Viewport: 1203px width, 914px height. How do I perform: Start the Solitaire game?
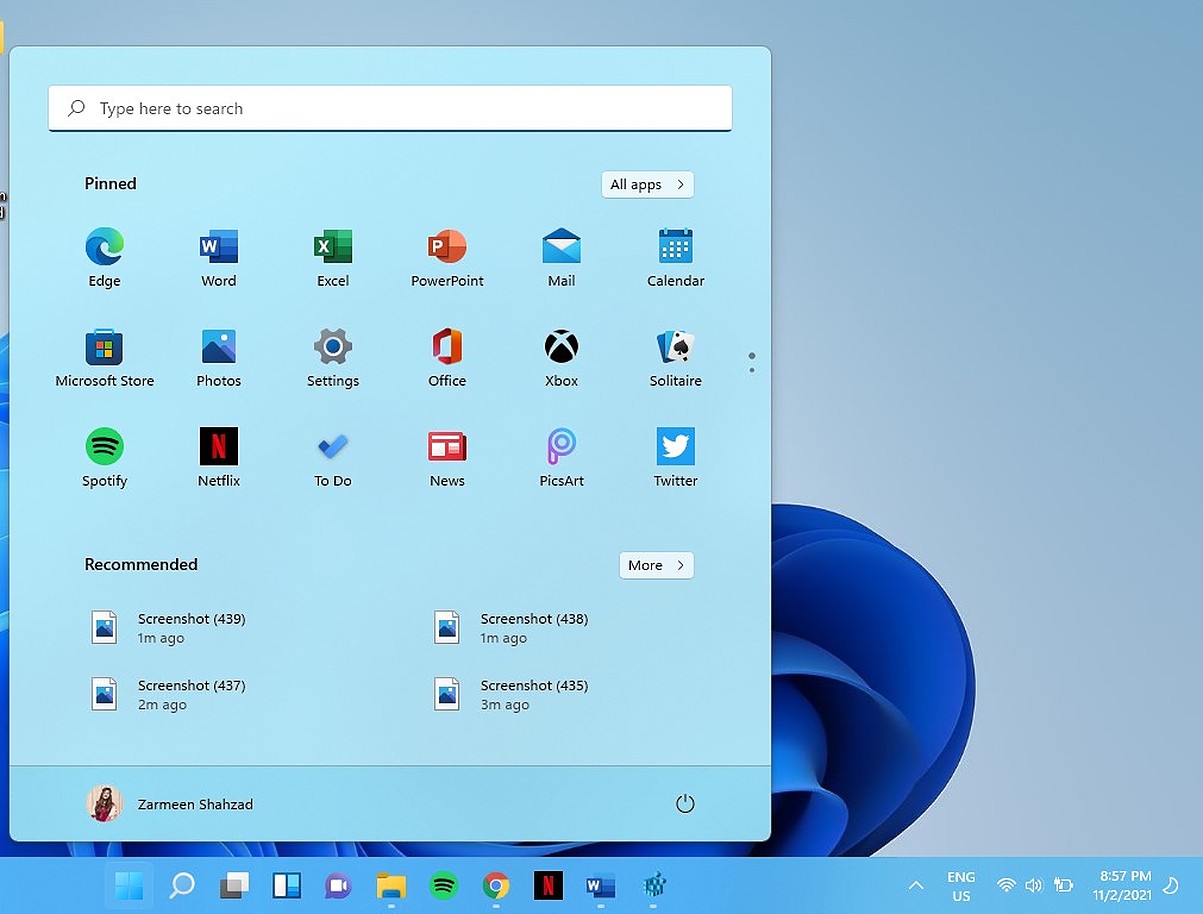point(675,346)
